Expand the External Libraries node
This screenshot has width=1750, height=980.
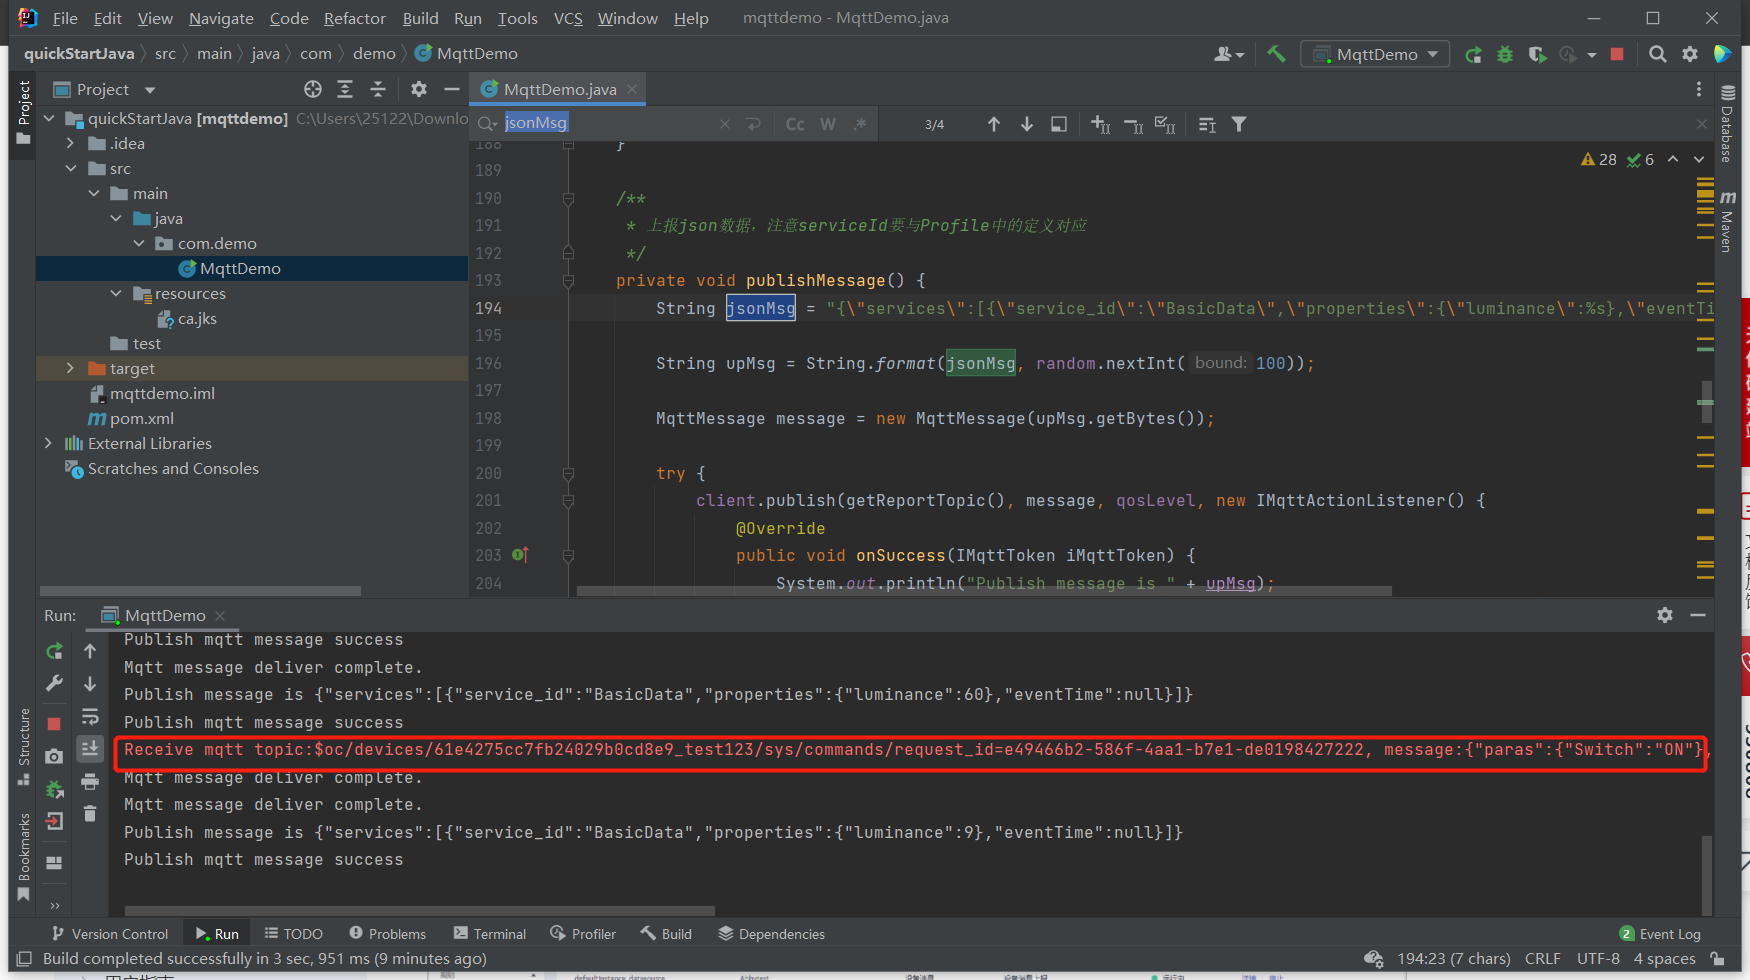click(48, 443)
